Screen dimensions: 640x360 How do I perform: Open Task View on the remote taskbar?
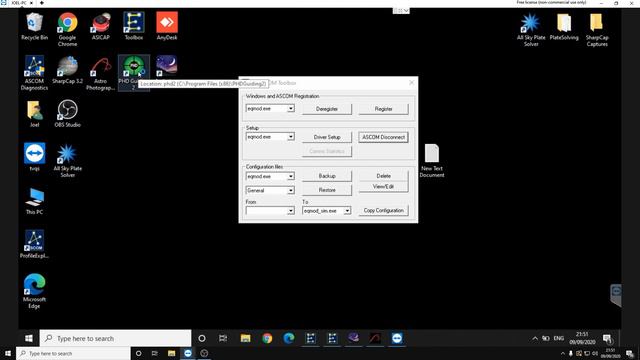click(x=223, y=338)
